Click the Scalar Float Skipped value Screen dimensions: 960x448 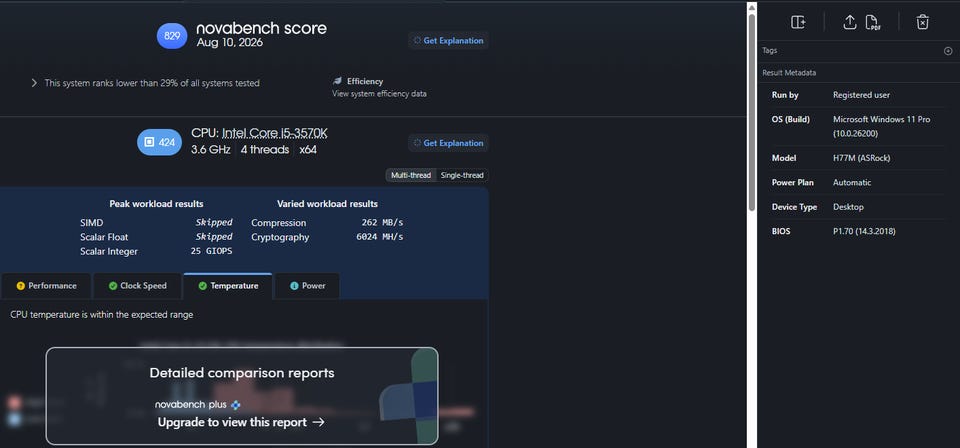(x=214, y=237)
